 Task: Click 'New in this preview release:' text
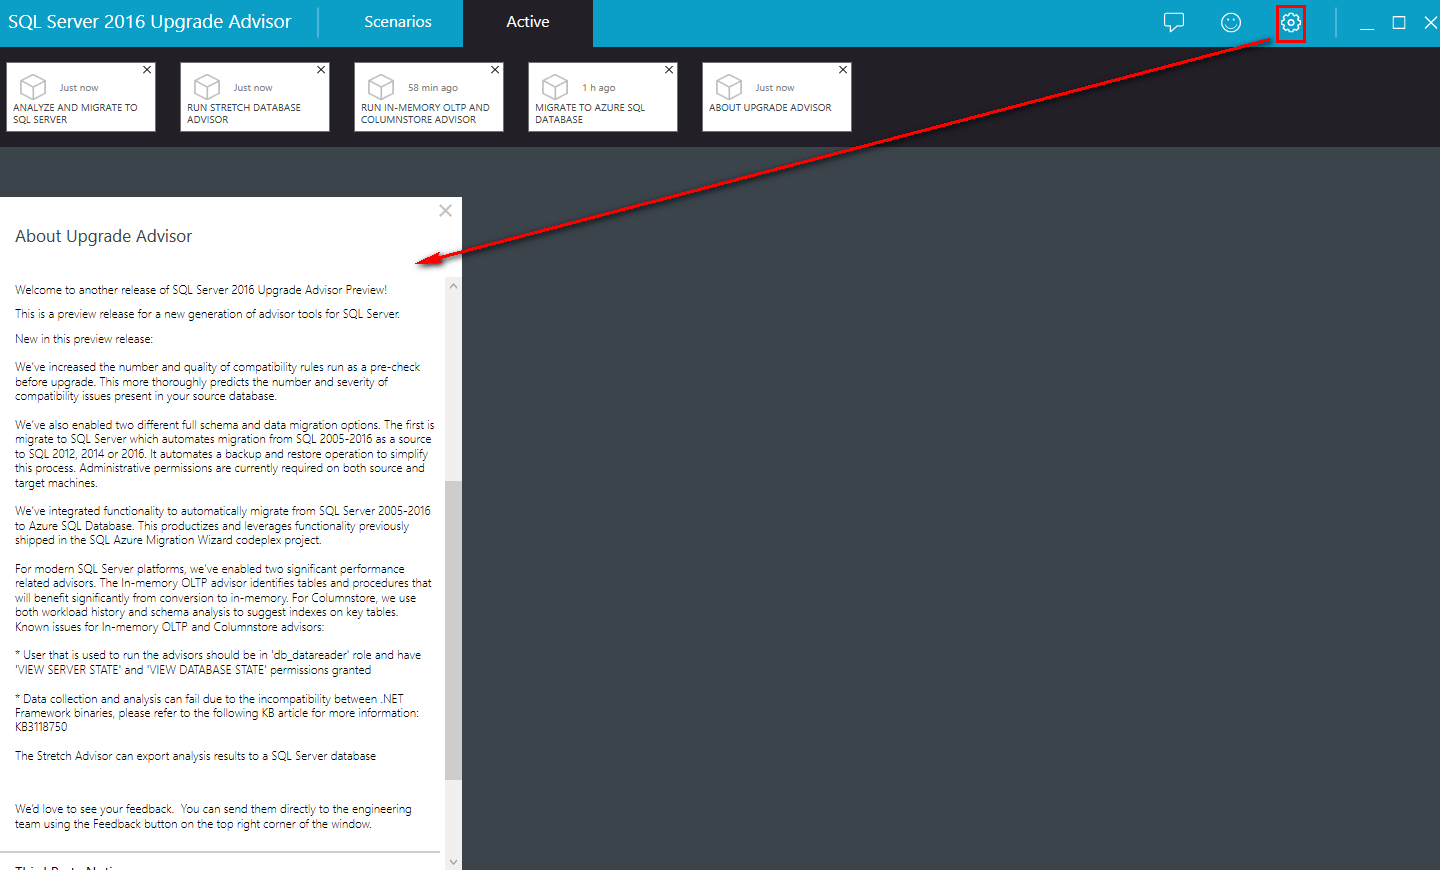coord(84,339)
